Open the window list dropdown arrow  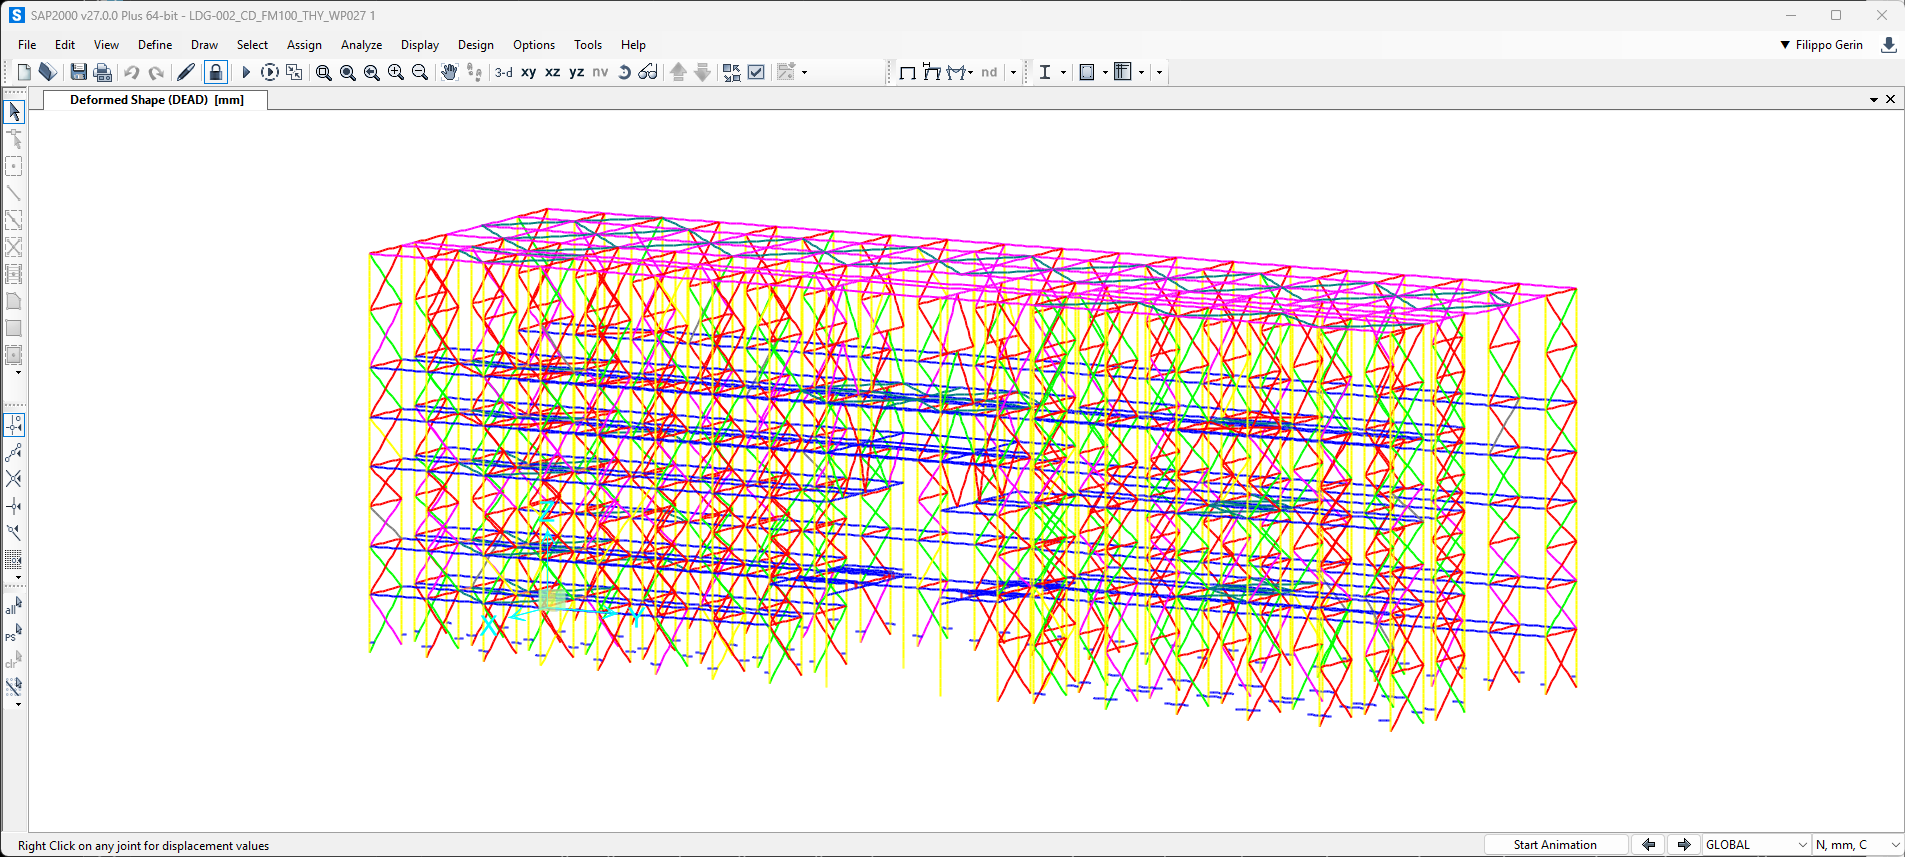[x=1873, y=100]
